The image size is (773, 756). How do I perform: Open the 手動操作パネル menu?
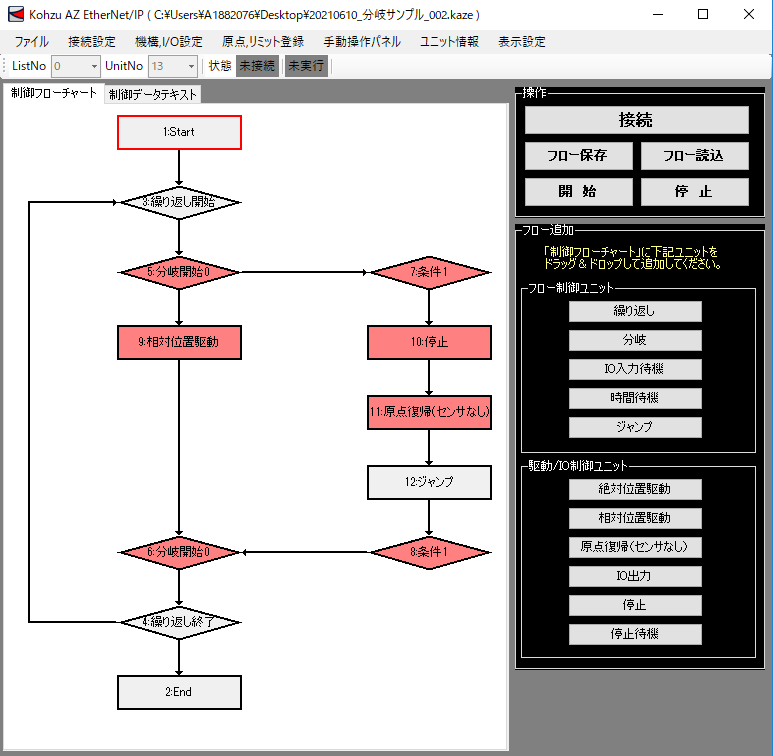(362, 42)
